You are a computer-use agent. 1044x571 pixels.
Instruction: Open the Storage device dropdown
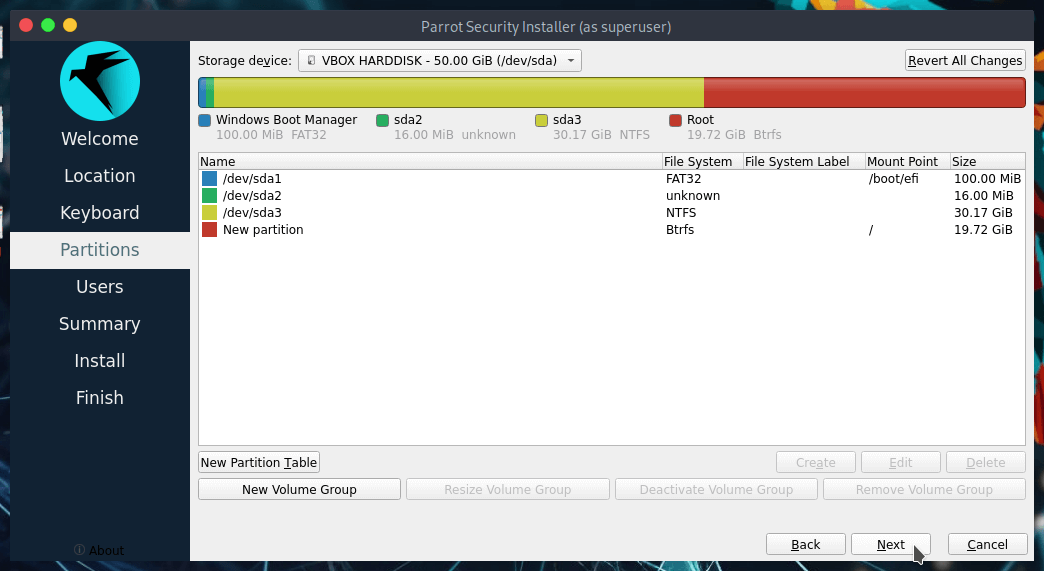coord(440,61)
